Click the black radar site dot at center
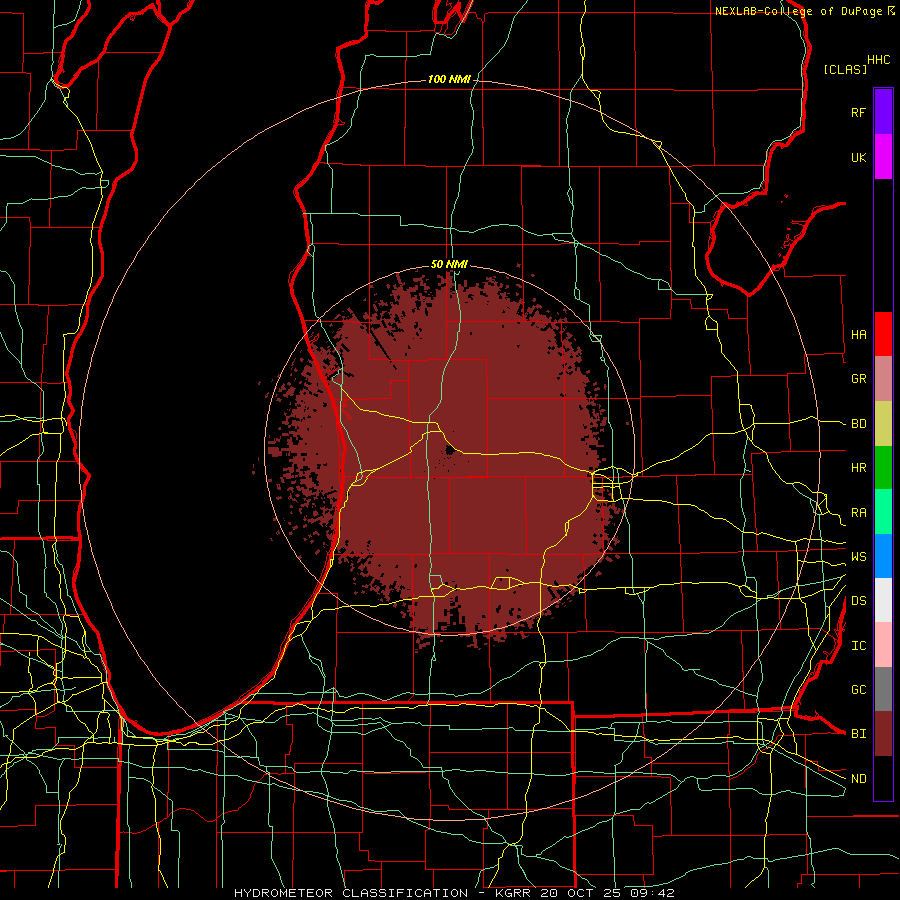 point(449,451)
